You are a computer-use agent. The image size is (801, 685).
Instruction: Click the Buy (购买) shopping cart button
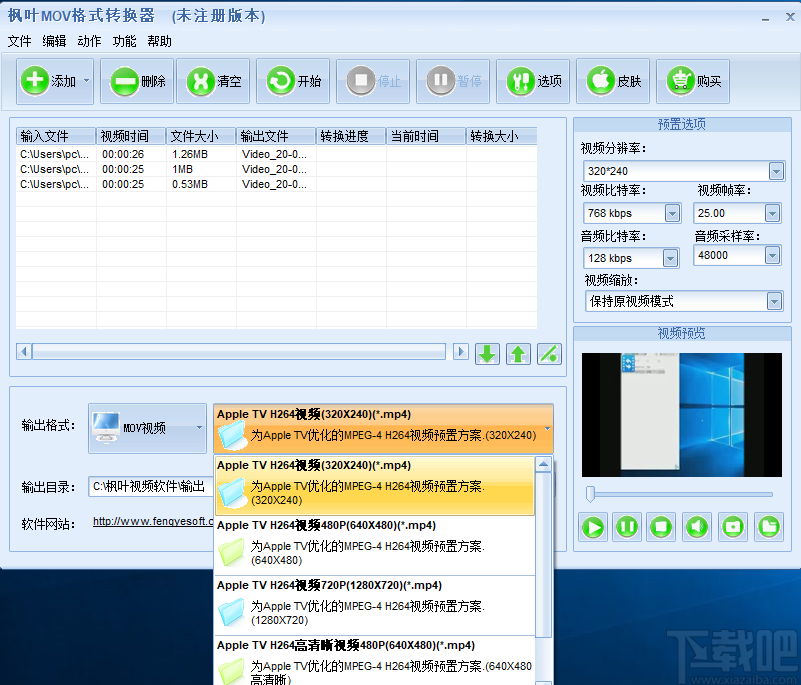[693, 81]
